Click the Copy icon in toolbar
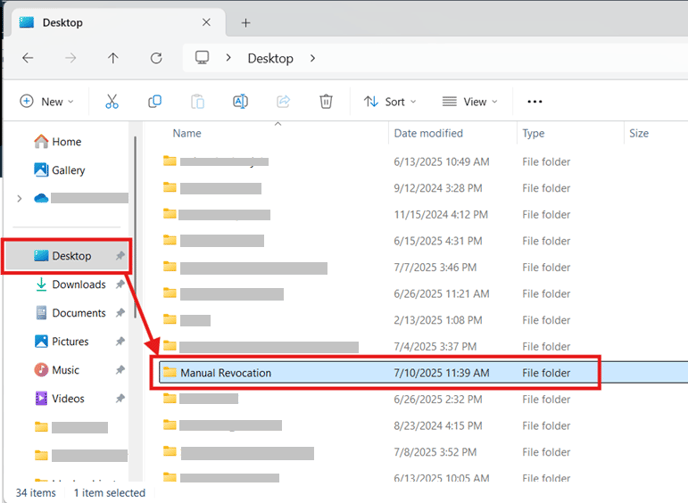This screenshot has height=503, width=688. click(155, 101)
